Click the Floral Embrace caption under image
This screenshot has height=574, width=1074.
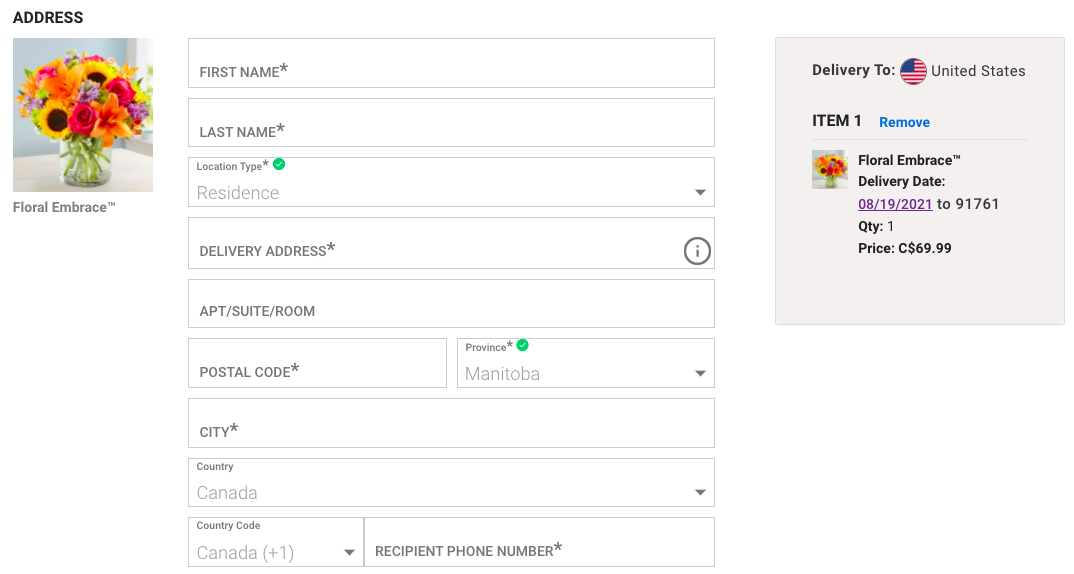[x=64, y=208]
